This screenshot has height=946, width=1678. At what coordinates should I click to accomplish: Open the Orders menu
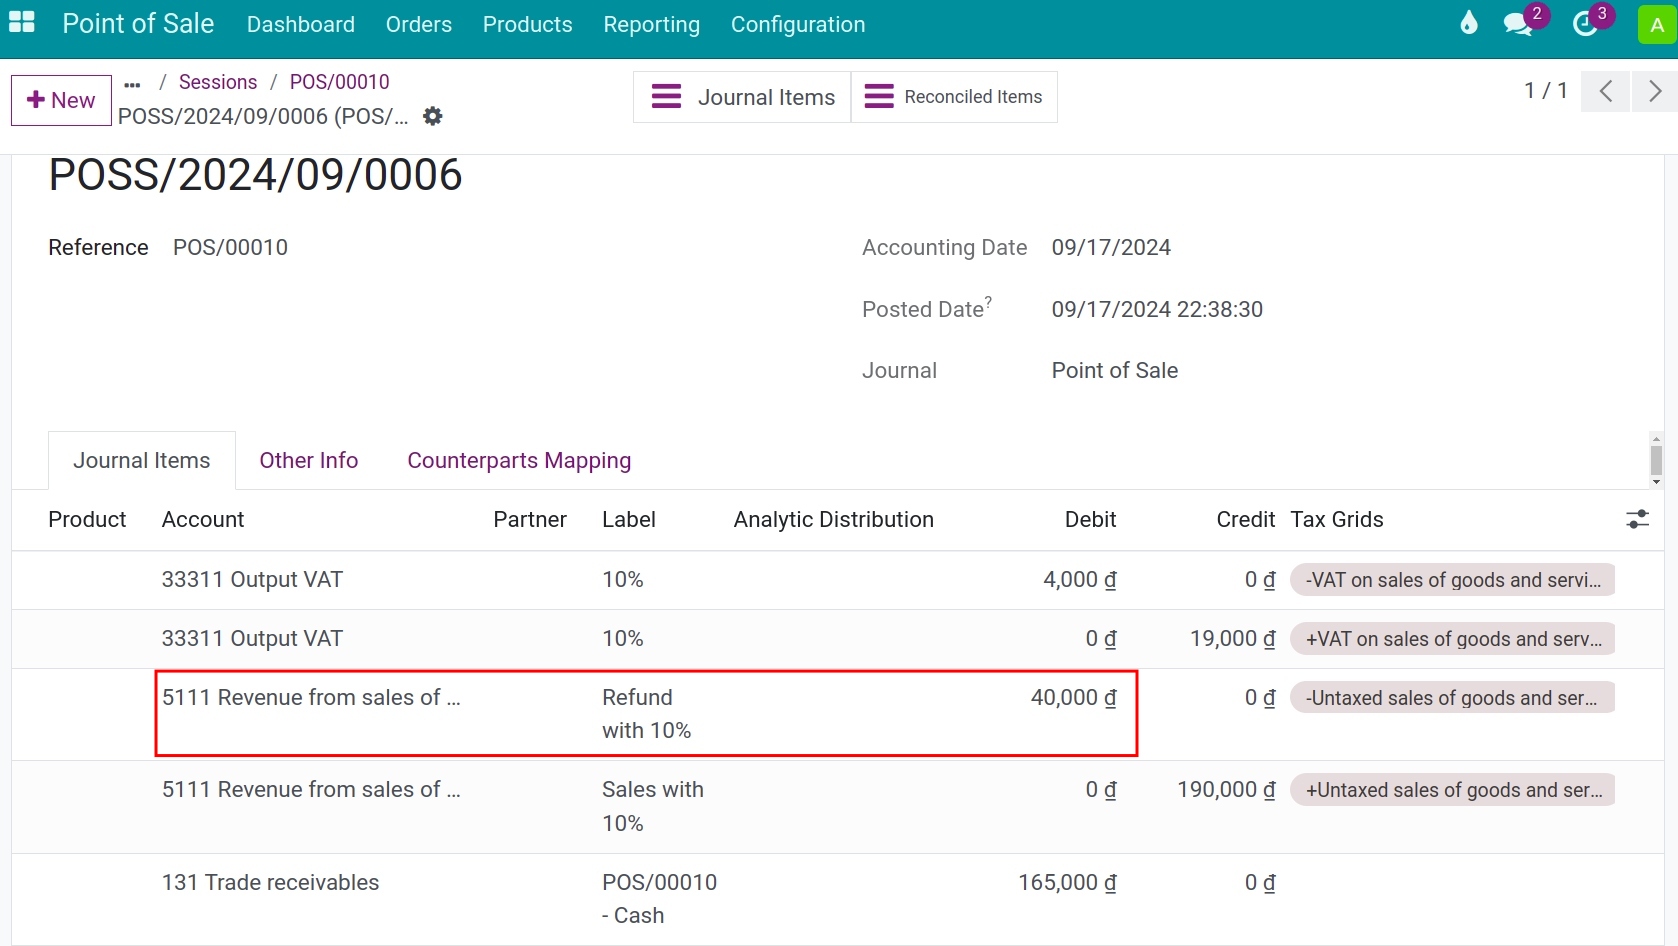click(x=419, y=24)
